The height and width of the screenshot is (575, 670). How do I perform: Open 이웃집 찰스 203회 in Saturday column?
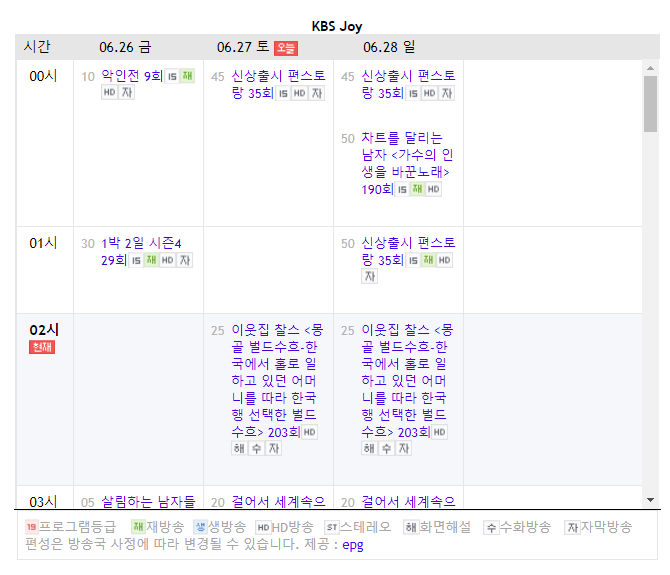coord(277,381)
